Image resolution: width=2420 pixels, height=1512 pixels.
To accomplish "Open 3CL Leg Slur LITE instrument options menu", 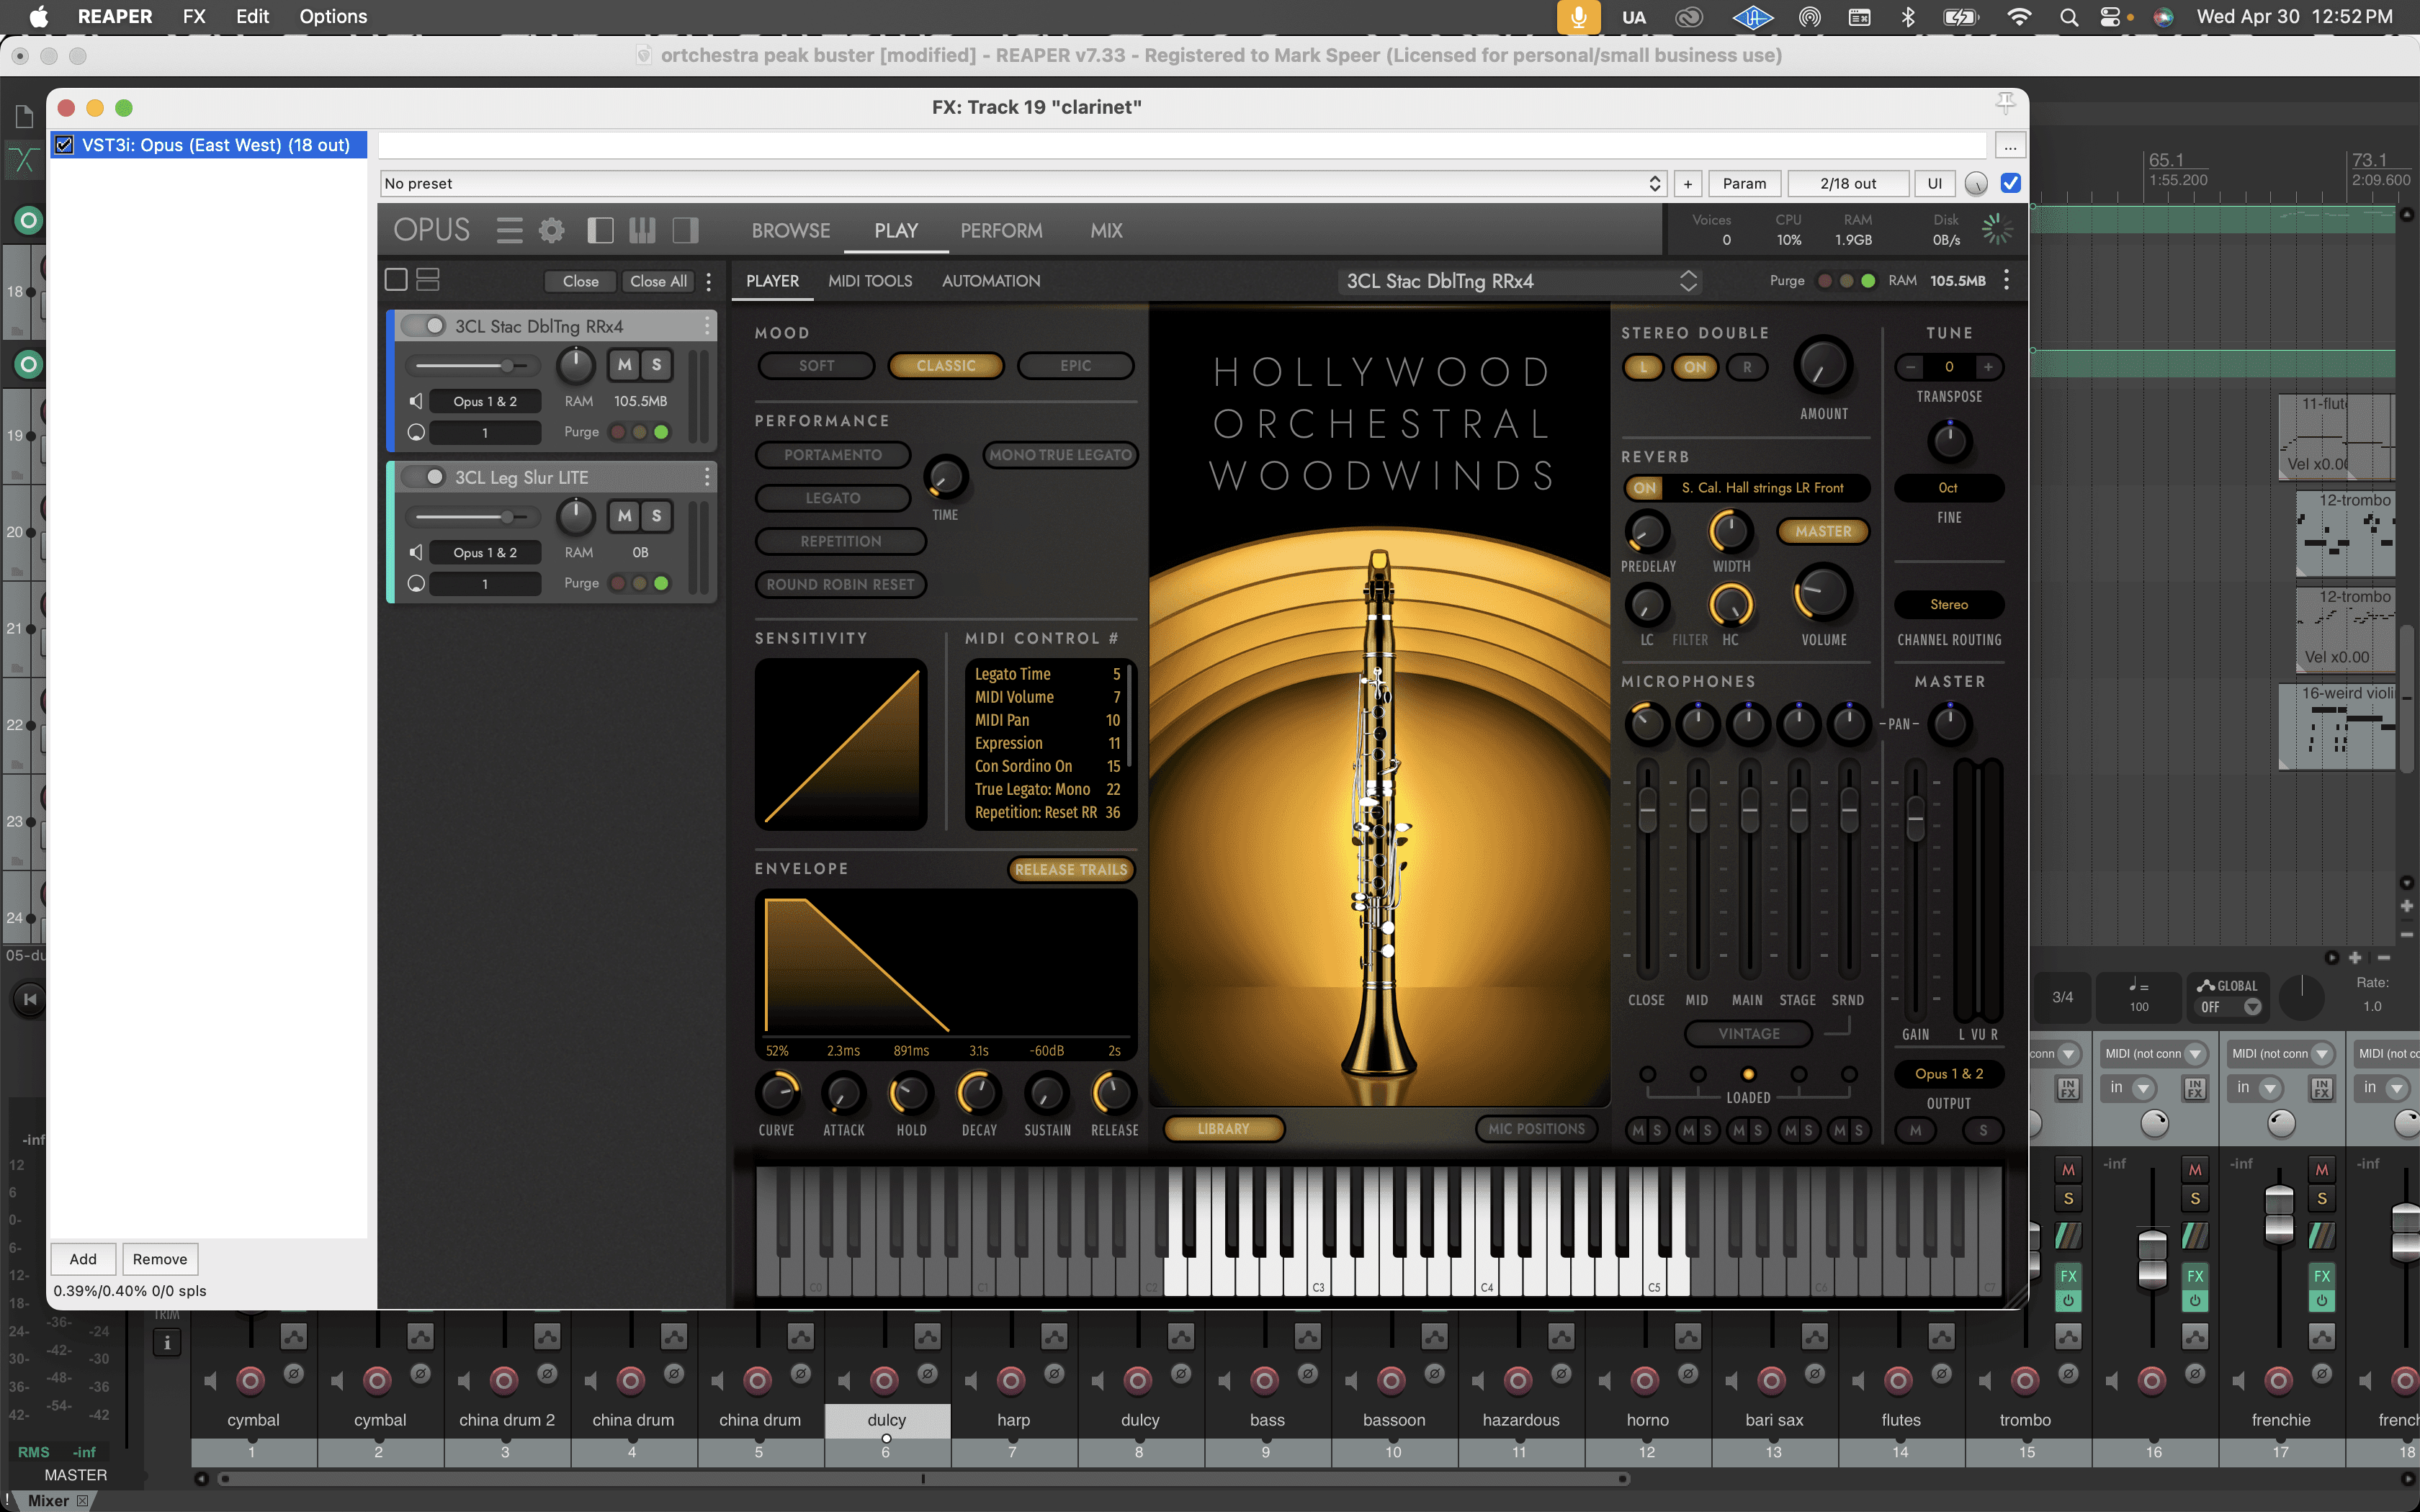I will point(707,477).
